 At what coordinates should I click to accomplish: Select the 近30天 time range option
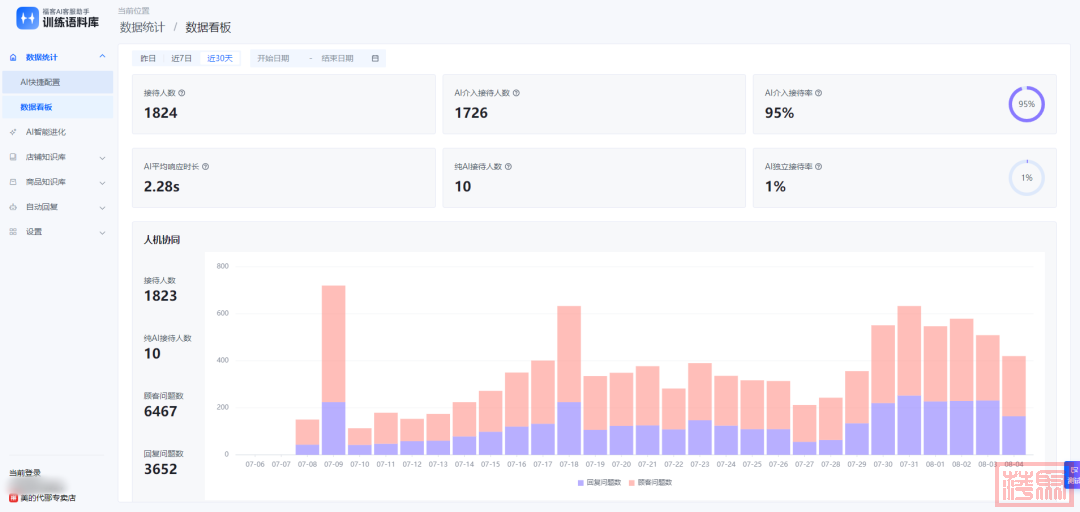pos(220,58)
